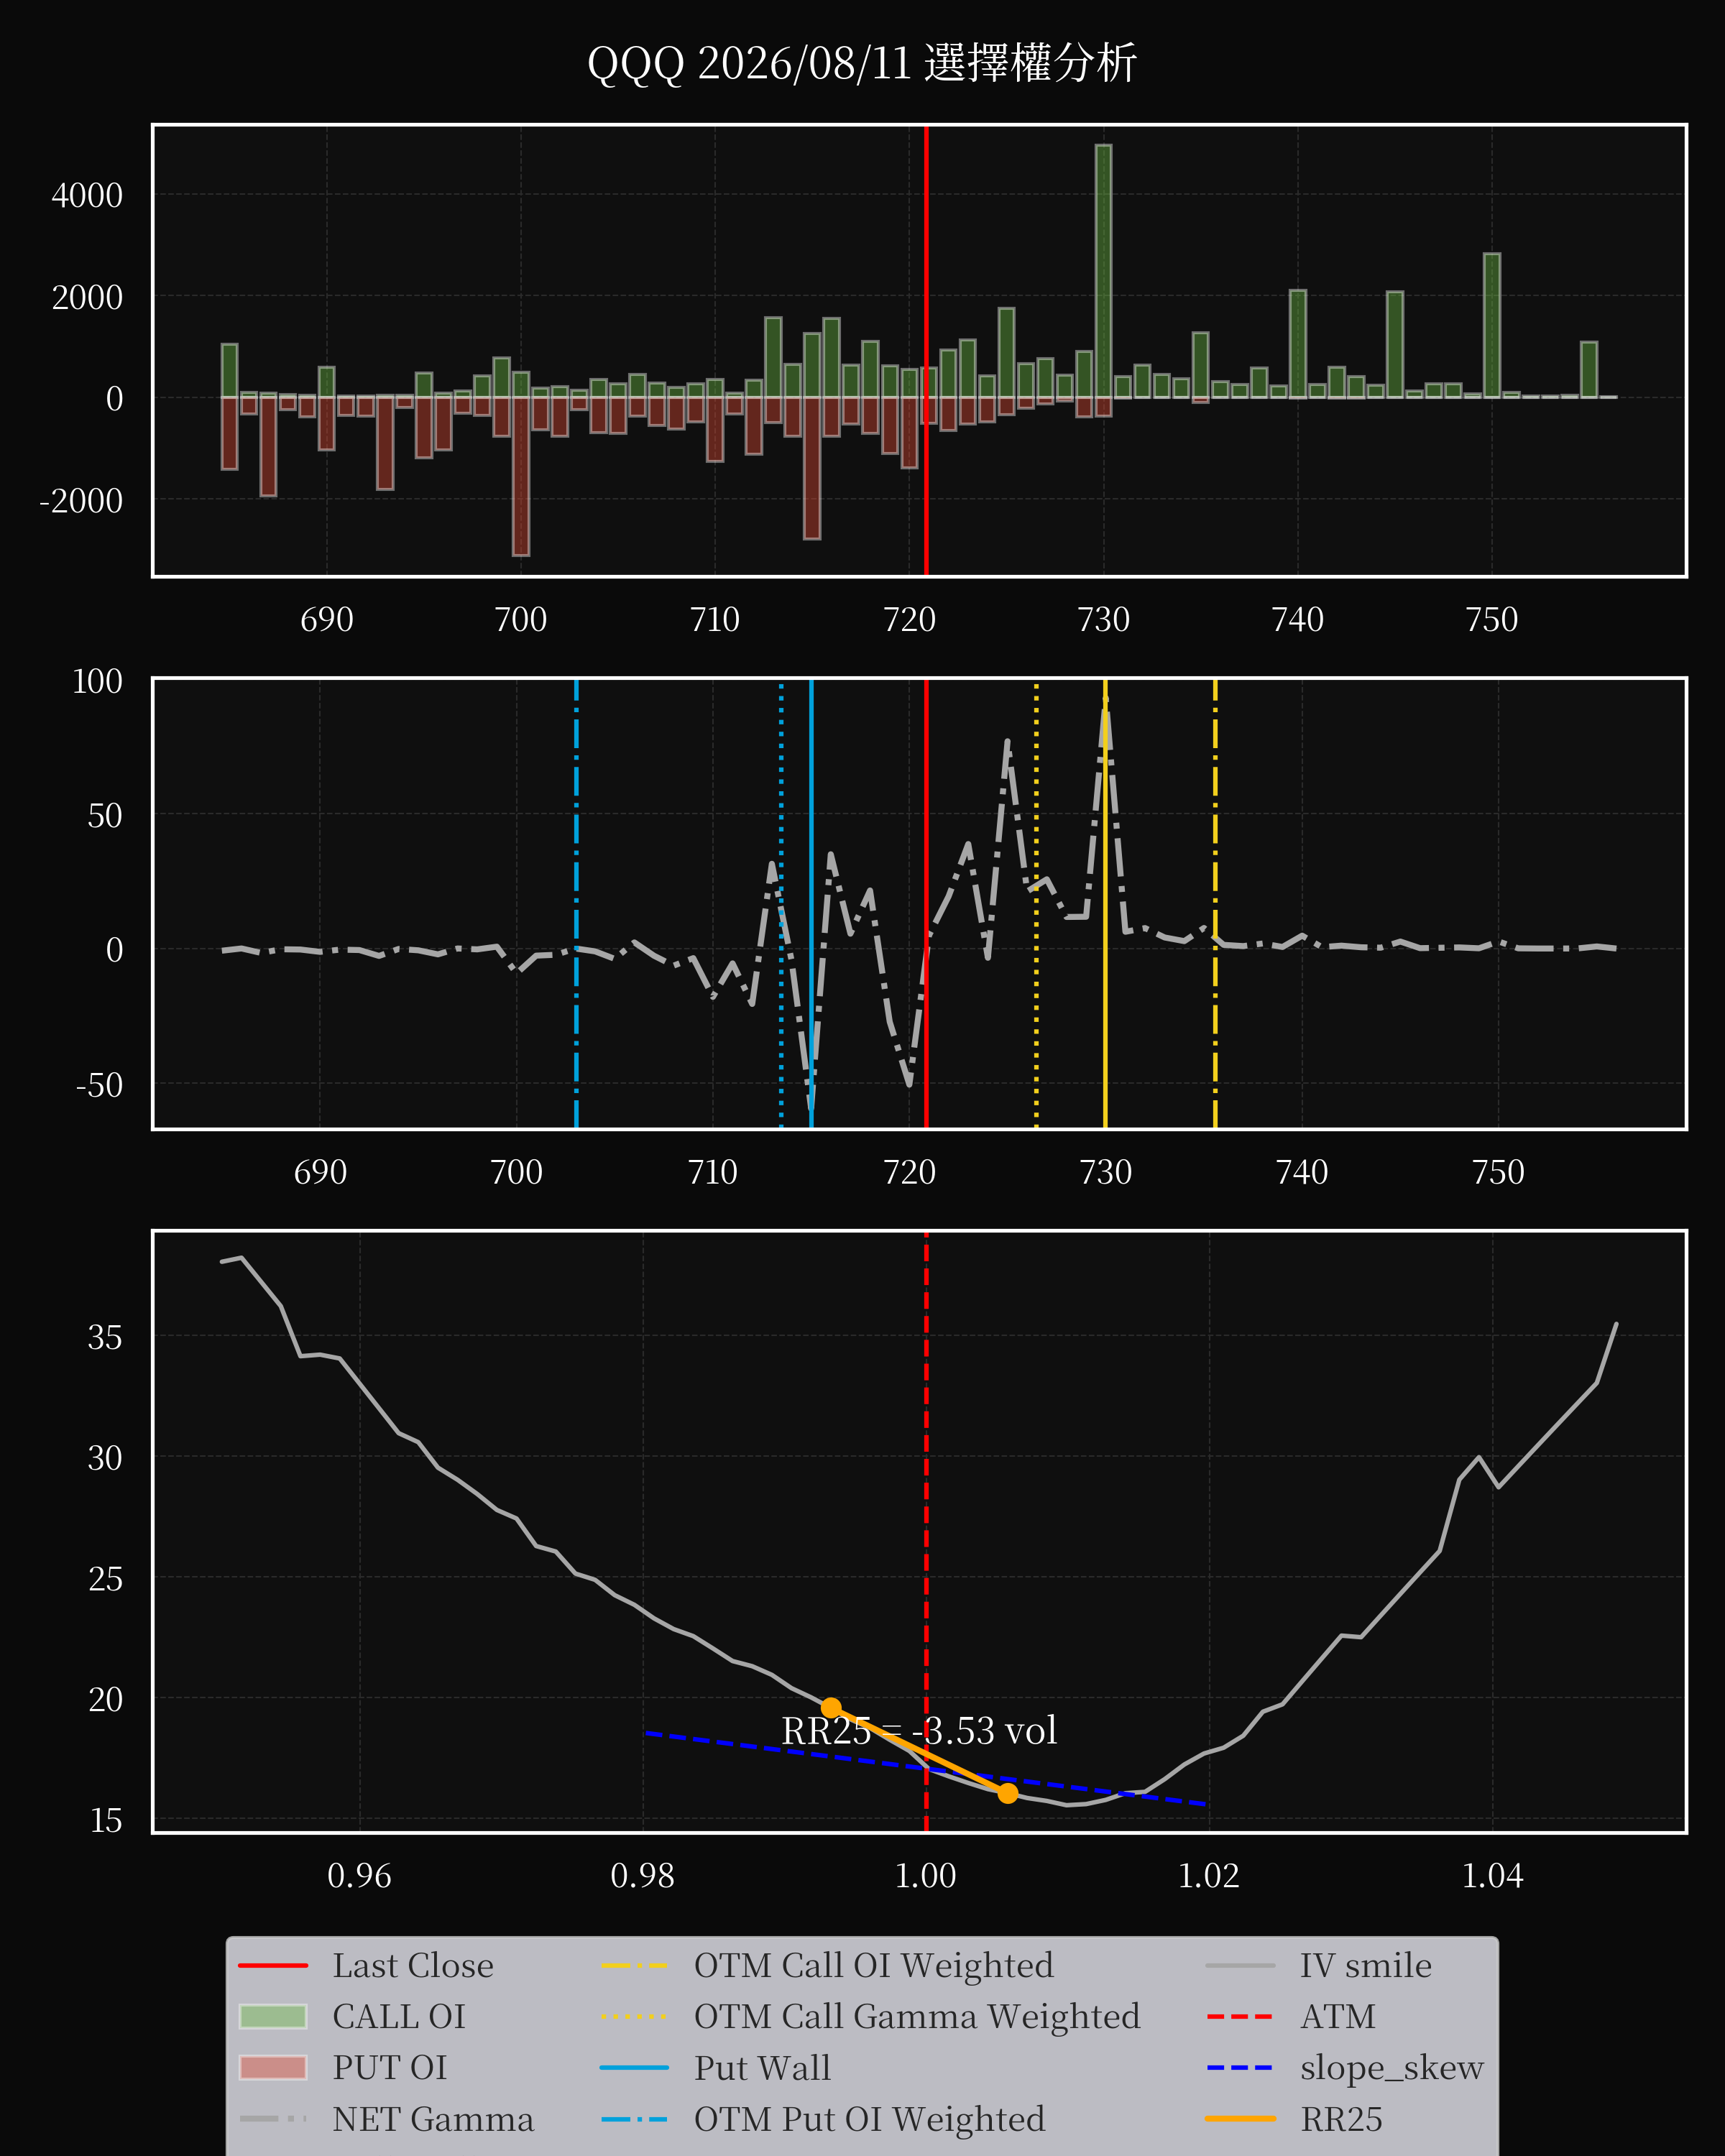This screenshot has height=2156, width=1725.
Task: Click the "1.02" moneyness axis label
Action: click(1209, 1876)
